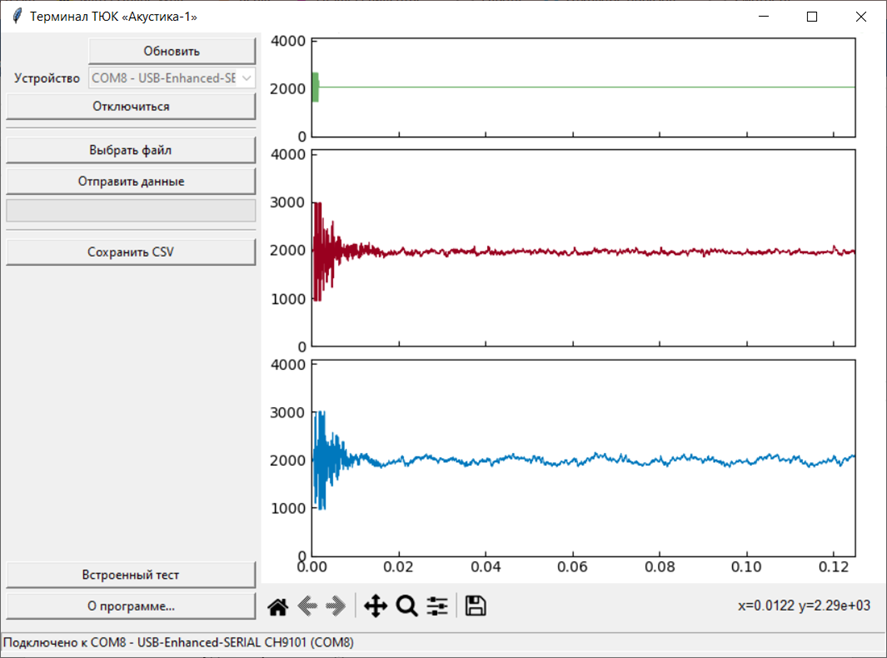The height and width of the screenshot is (658, 887).
Task: Select the Pan tool with cross arrows
Action: (x=375, y=606)
